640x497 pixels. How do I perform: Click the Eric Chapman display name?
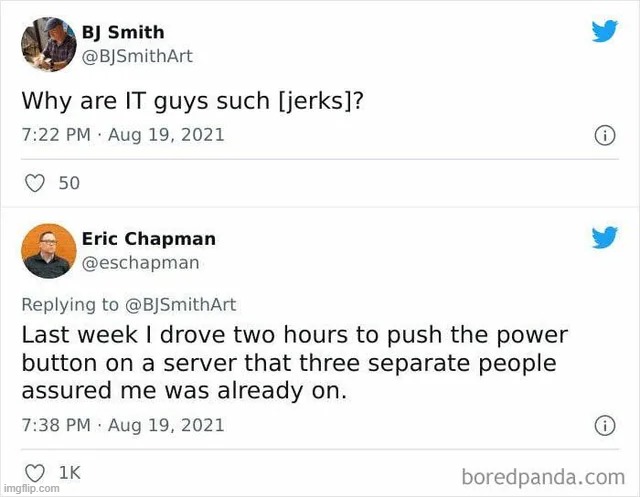pos(149,239)
